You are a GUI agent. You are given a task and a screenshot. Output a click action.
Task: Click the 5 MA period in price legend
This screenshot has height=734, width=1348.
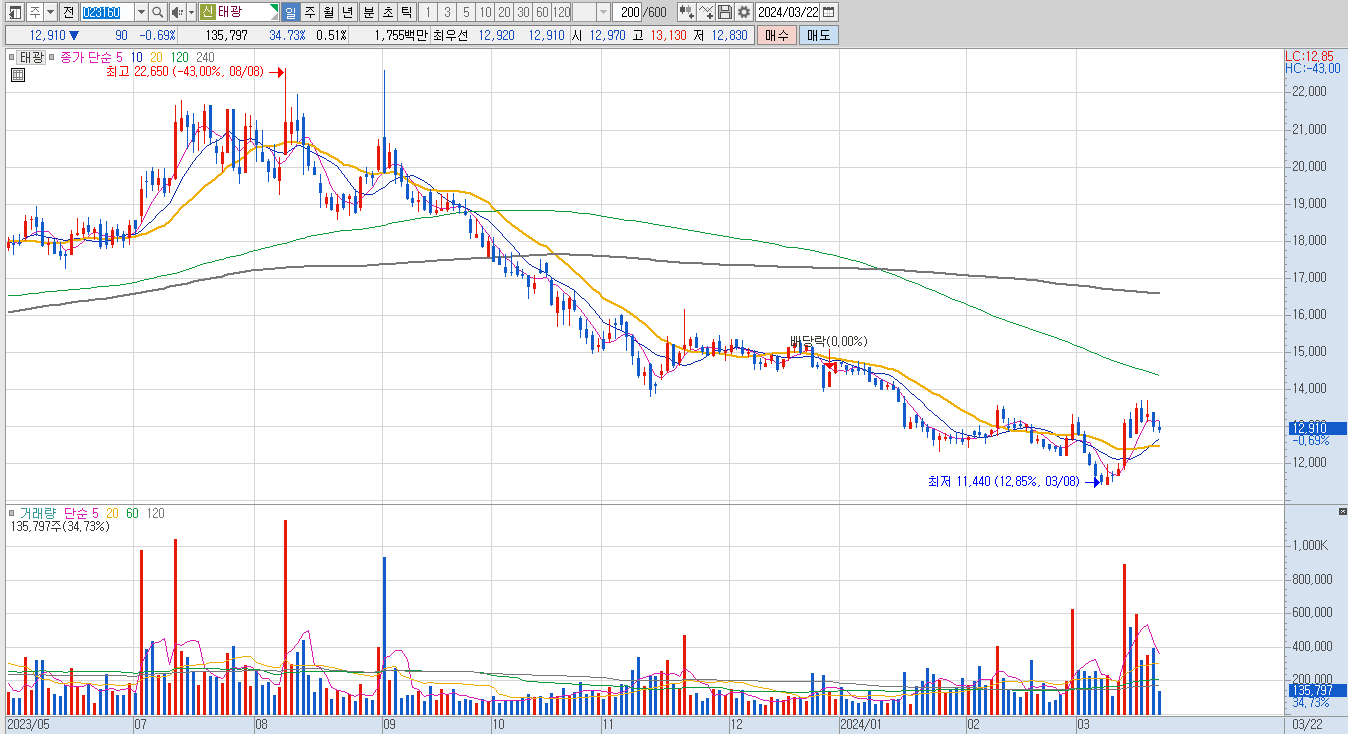pos(120,57)
